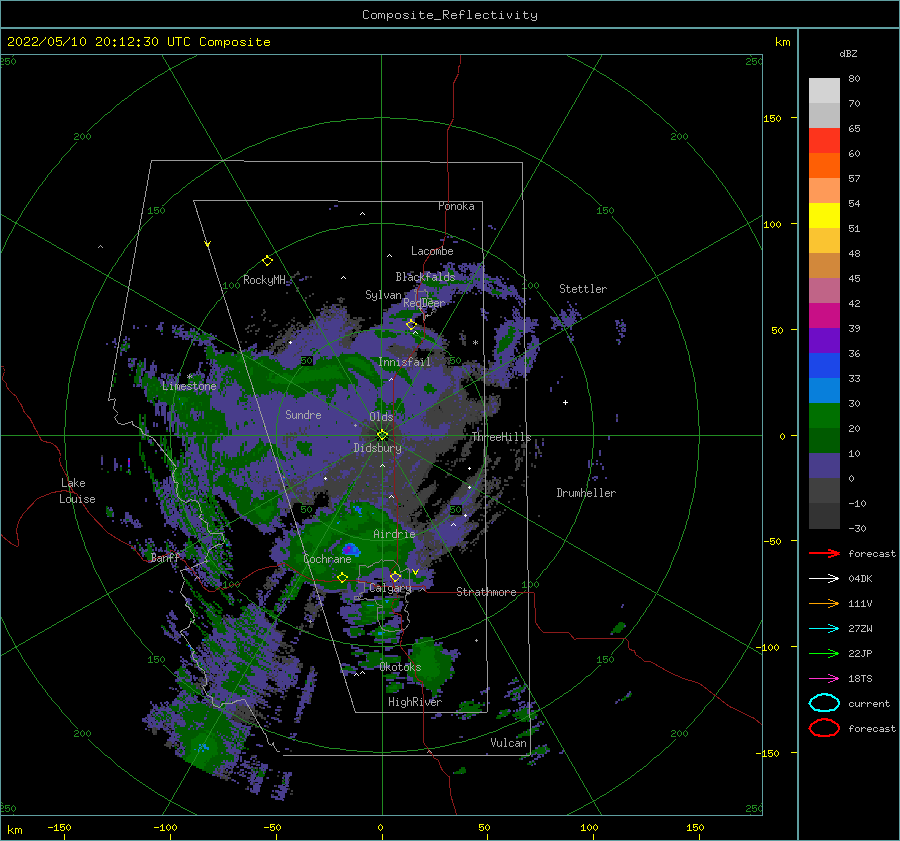Click the Strathmore city label
Viewport: 900px width, 841px height.
click(x=486, y=592)
